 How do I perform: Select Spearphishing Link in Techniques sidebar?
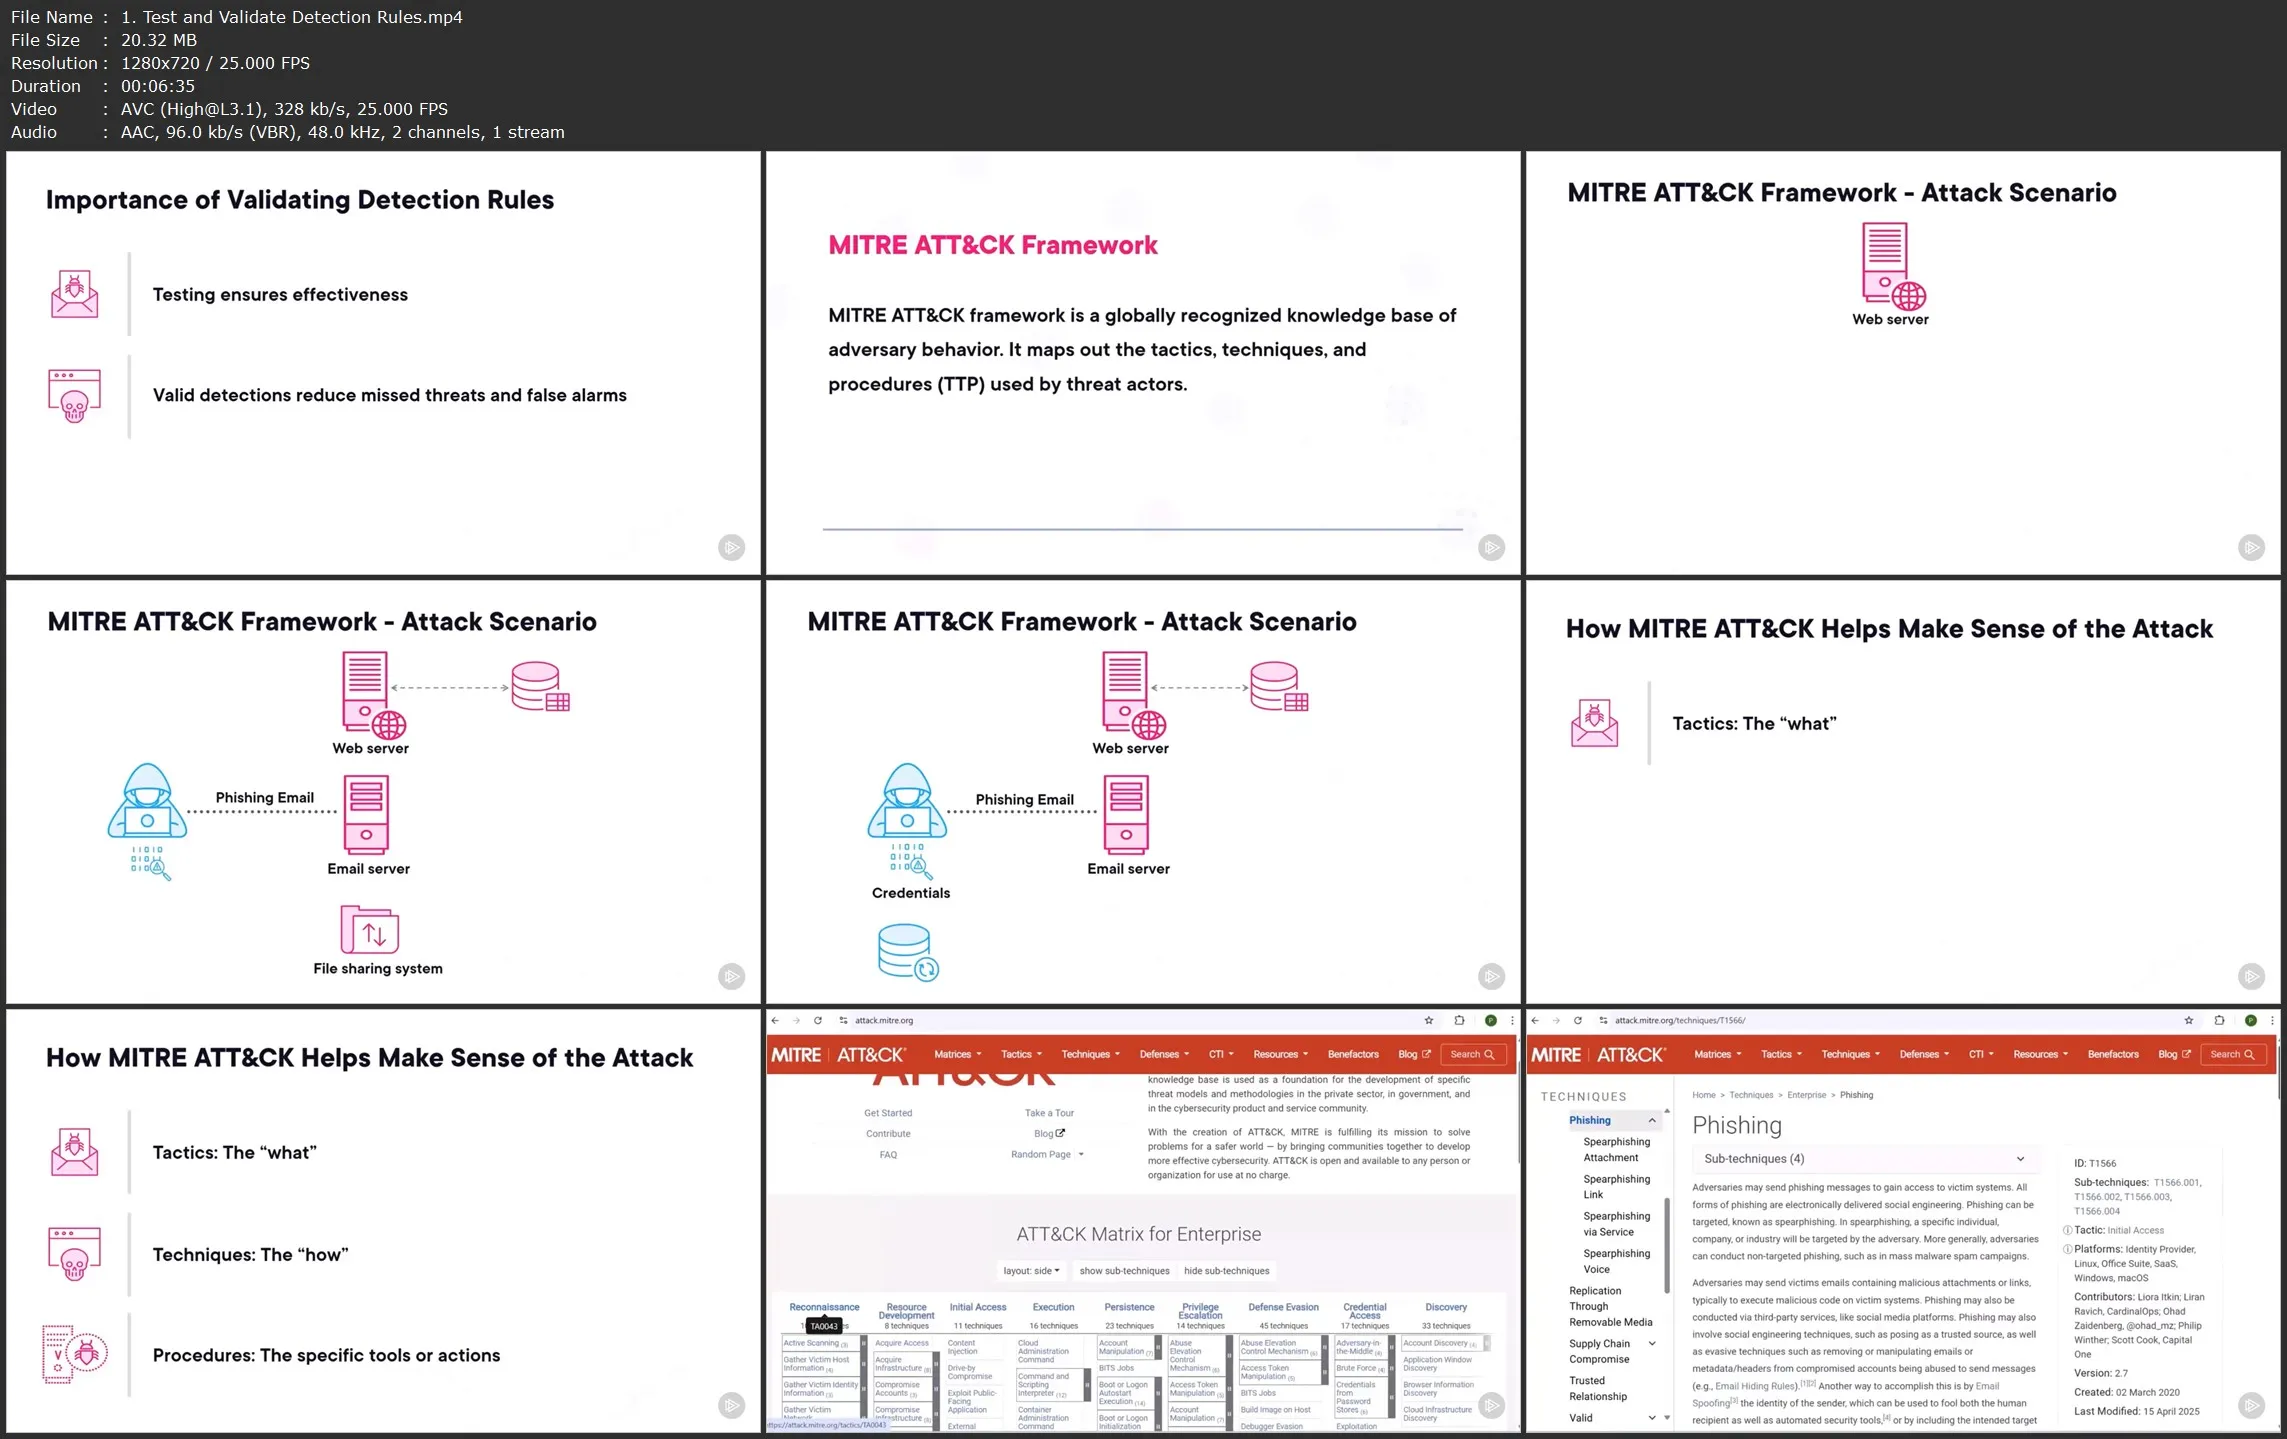[1616, 1187]
